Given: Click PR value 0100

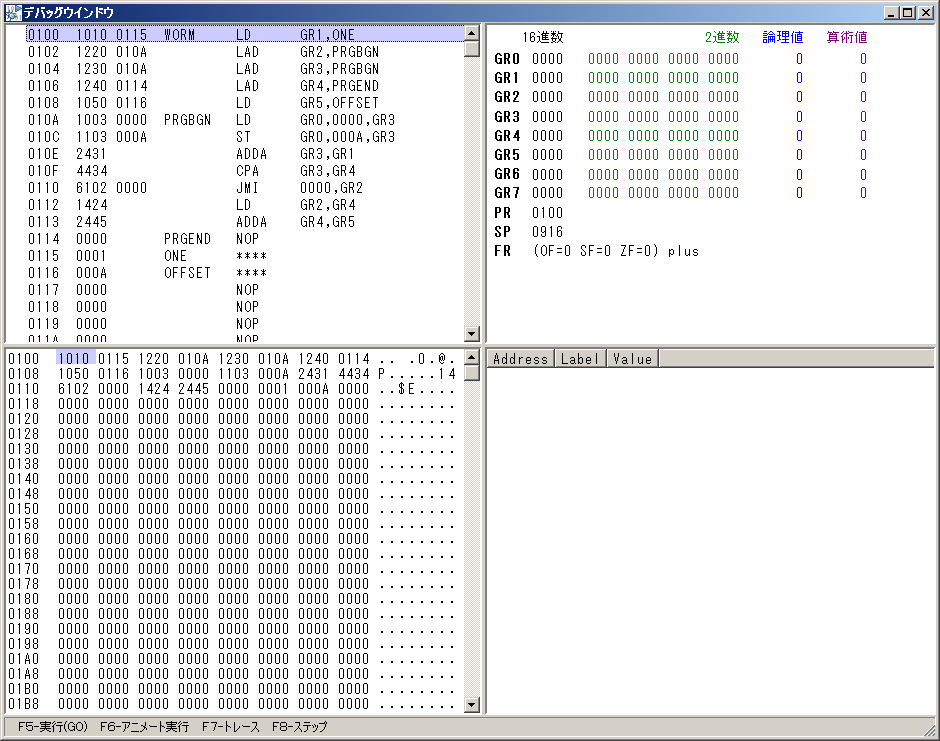Looking at the screenshot, I should coord(547,213).
